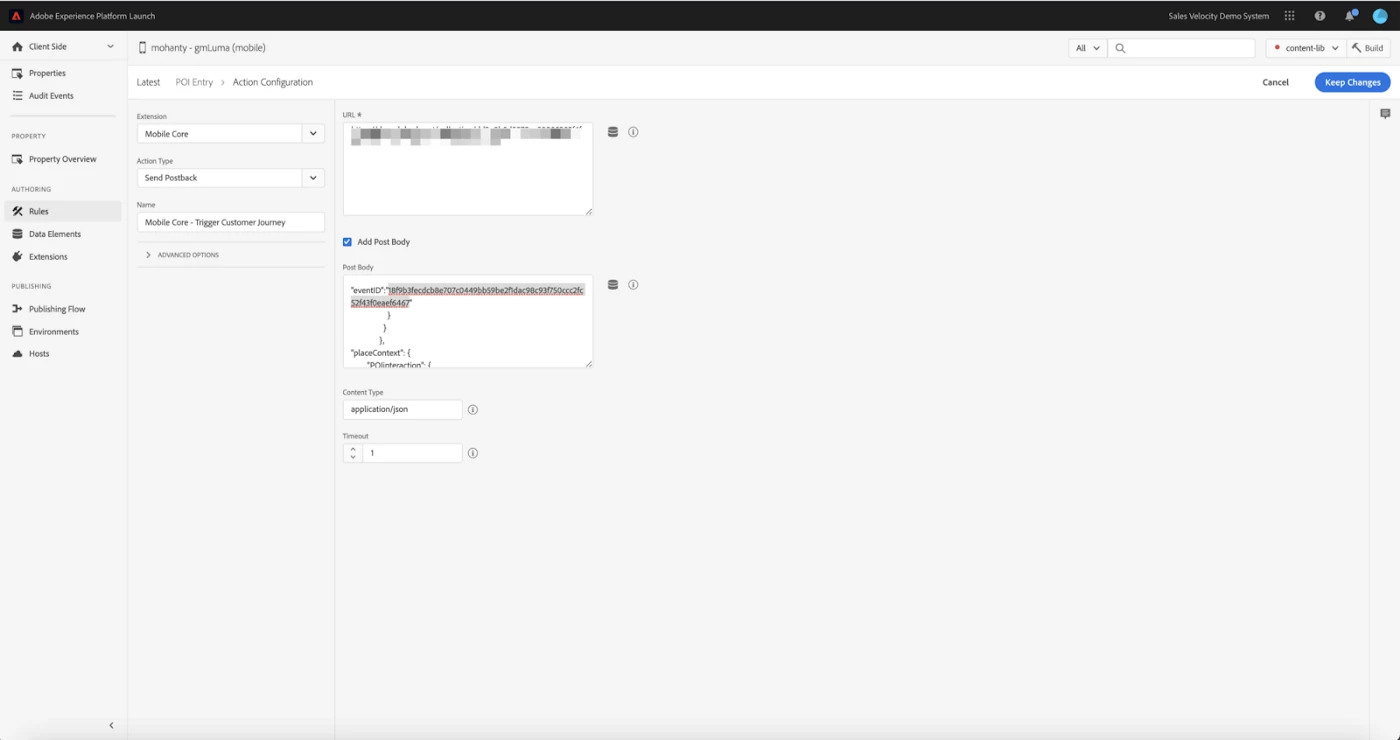Show info for URL field
This screenshot has width=1400, height=740.
click(x=633, y=132)
